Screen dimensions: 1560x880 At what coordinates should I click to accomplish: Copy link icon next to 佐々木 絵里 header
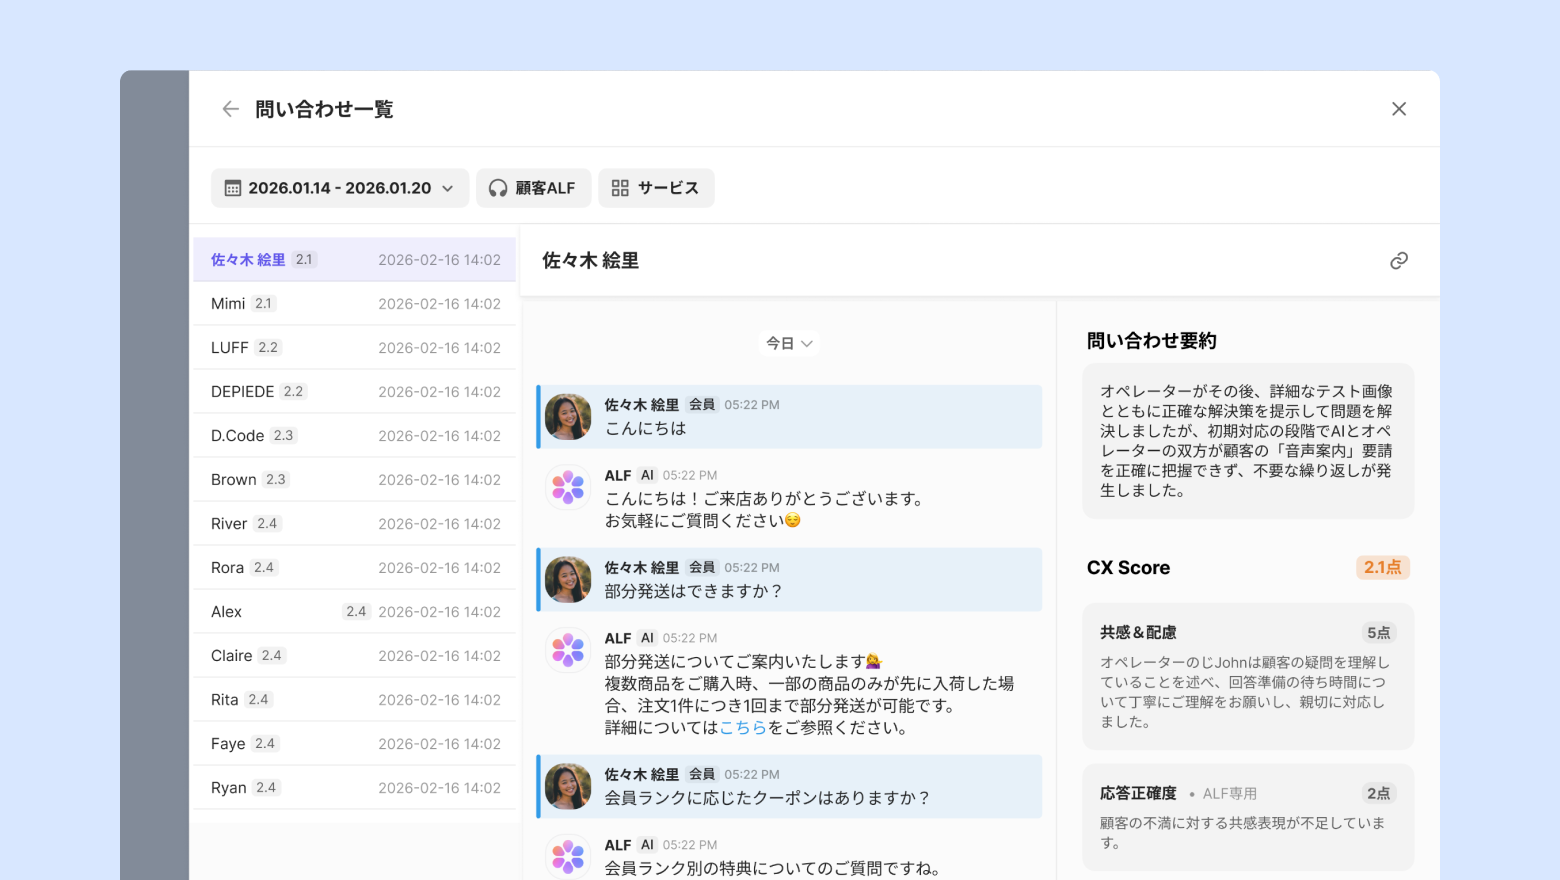pyautogui.click(x=1398, y=261)
